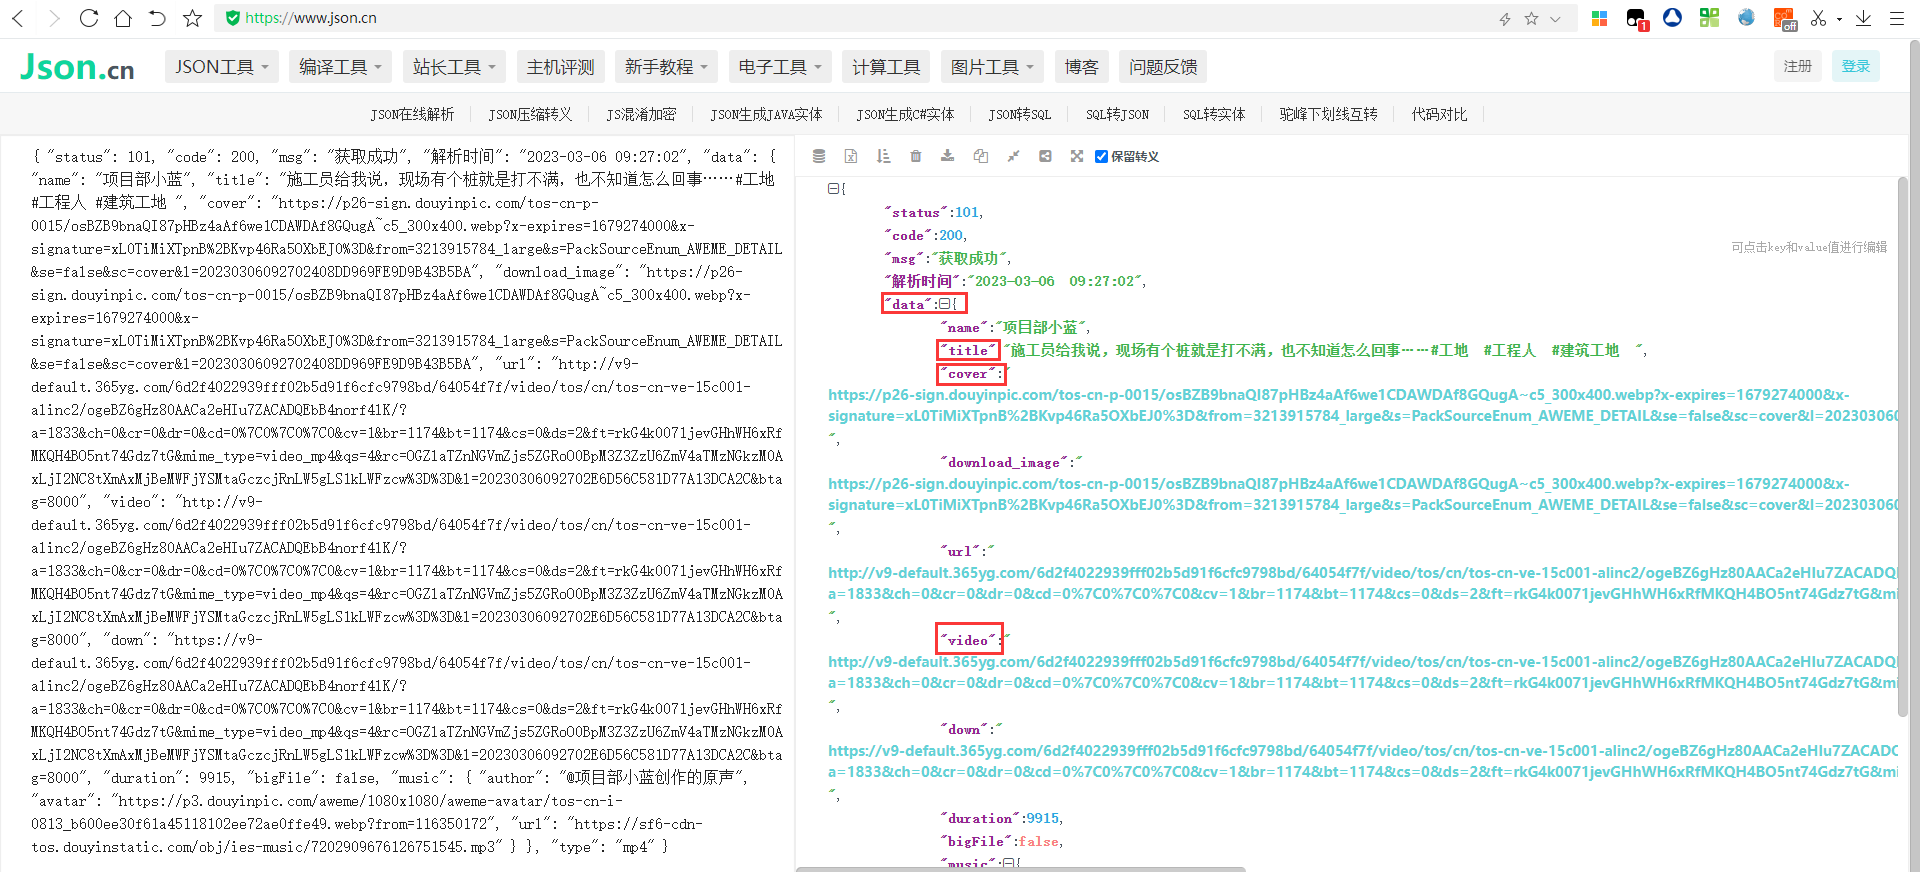The width and height of the screenshot is (1920, 872).
Task: Click the green squares extension icon
Action: coord(1709,18)
